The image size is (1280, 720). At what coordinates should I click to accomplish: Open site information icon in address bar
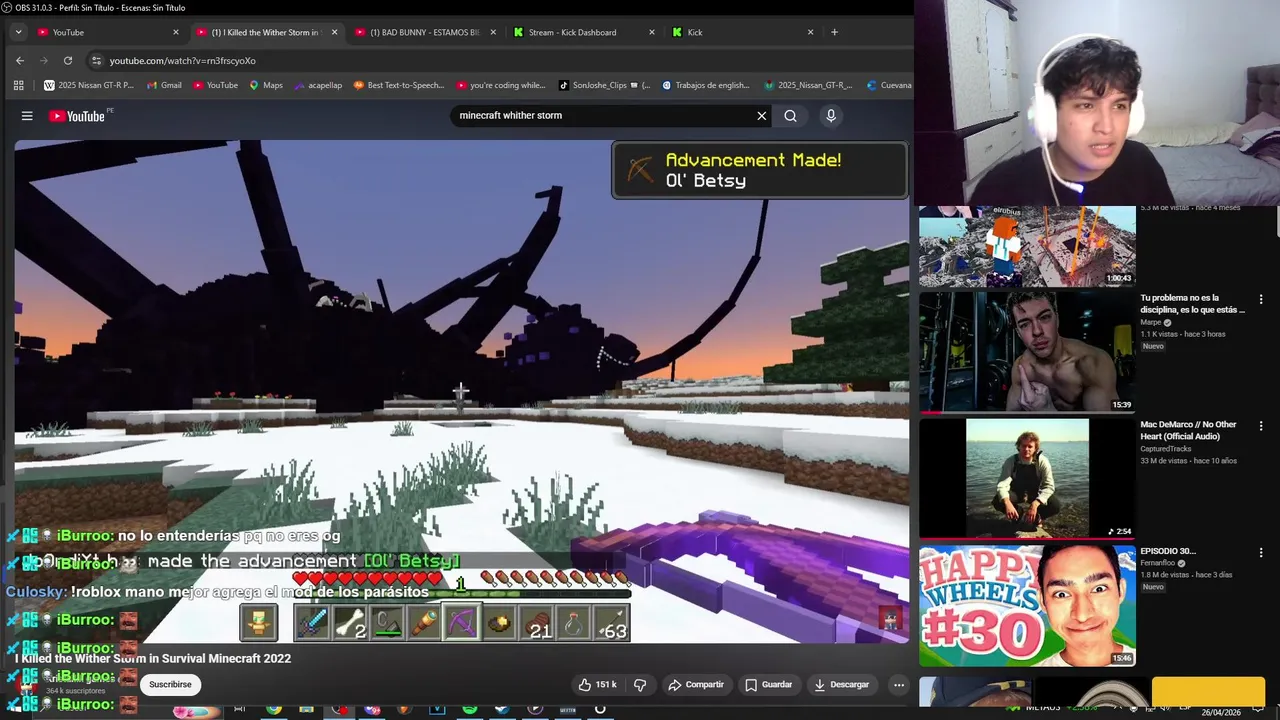[x=96, y=60]
